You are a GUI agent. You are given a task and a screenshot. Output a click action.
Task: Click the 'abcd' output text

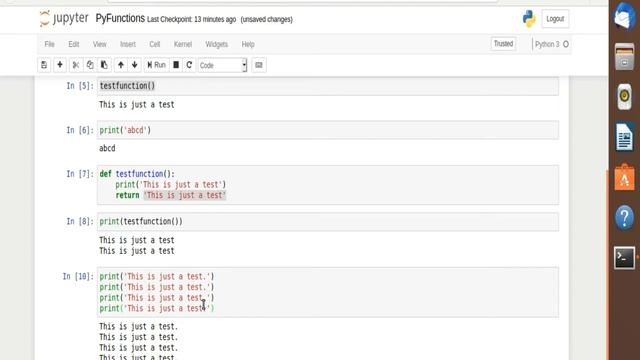107,148
